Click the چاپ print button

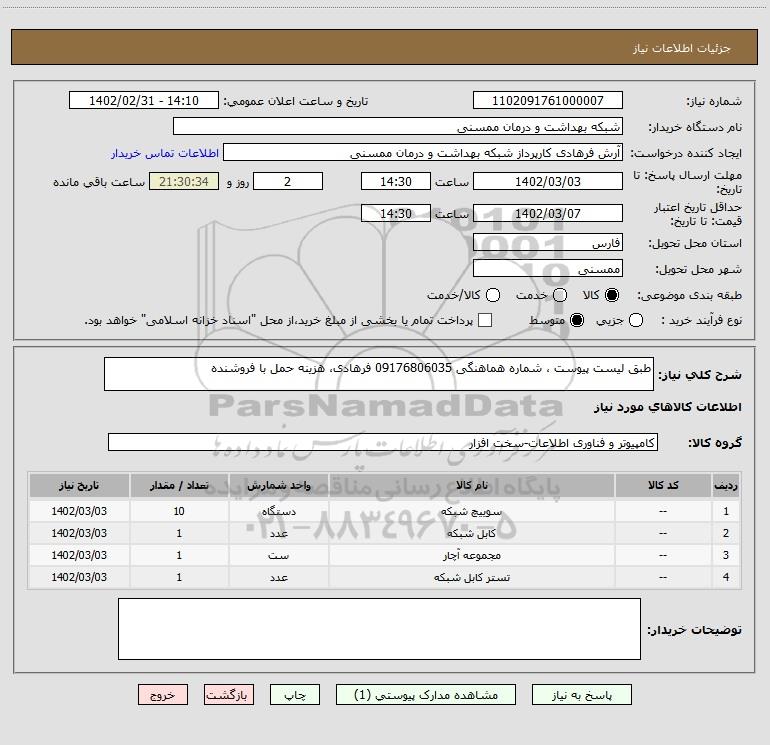295,695
